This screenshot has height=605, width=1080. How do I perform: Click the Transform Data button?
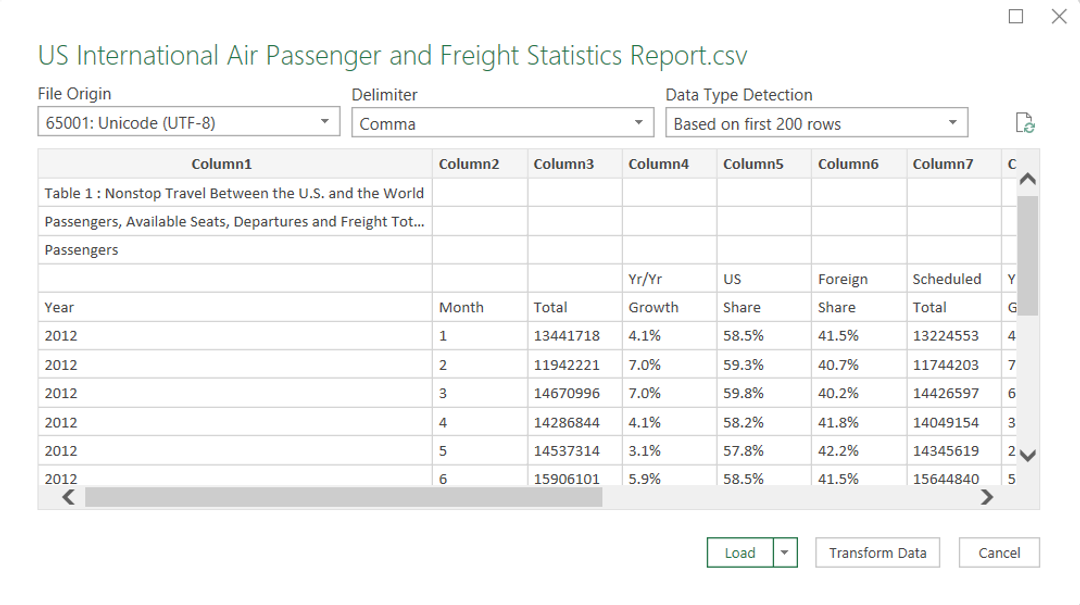[x=877, y=553]
